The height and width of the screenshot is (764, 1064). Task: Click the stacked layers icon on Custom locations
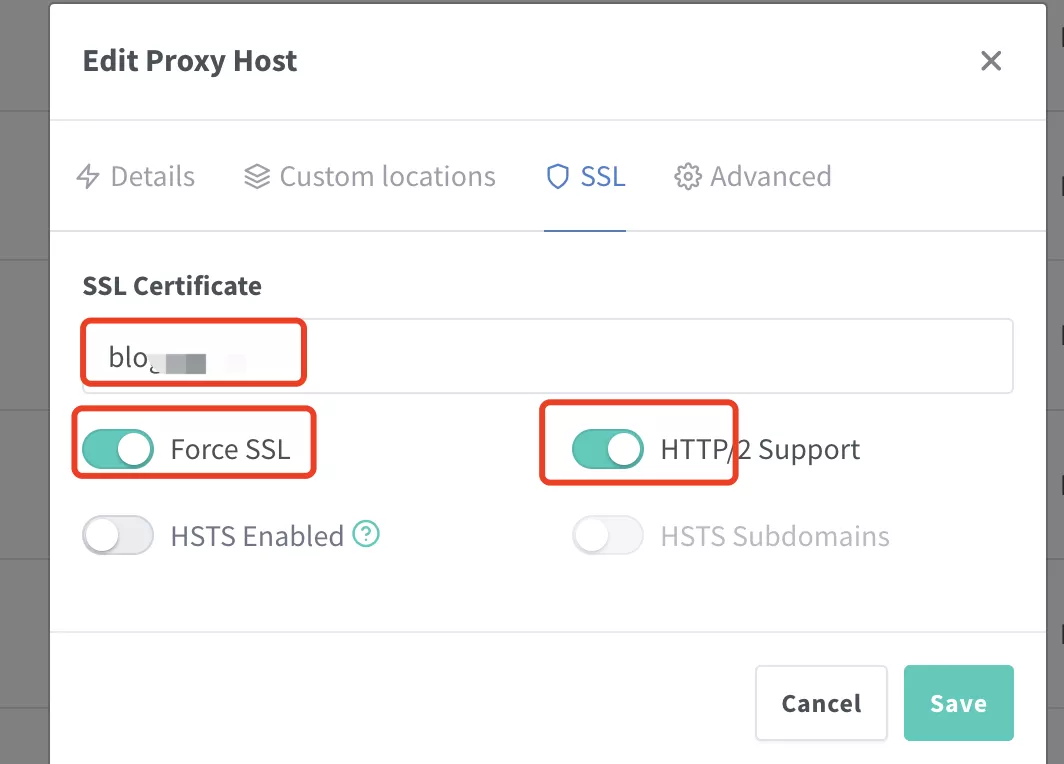pyautogui.click(x=256, y=175)
